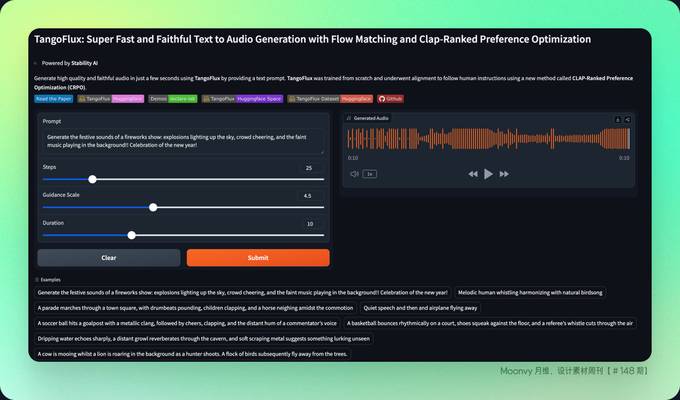Change playback speed with 1x button
The width and height of the screenshot is (680, 400).
coord(369,174)
